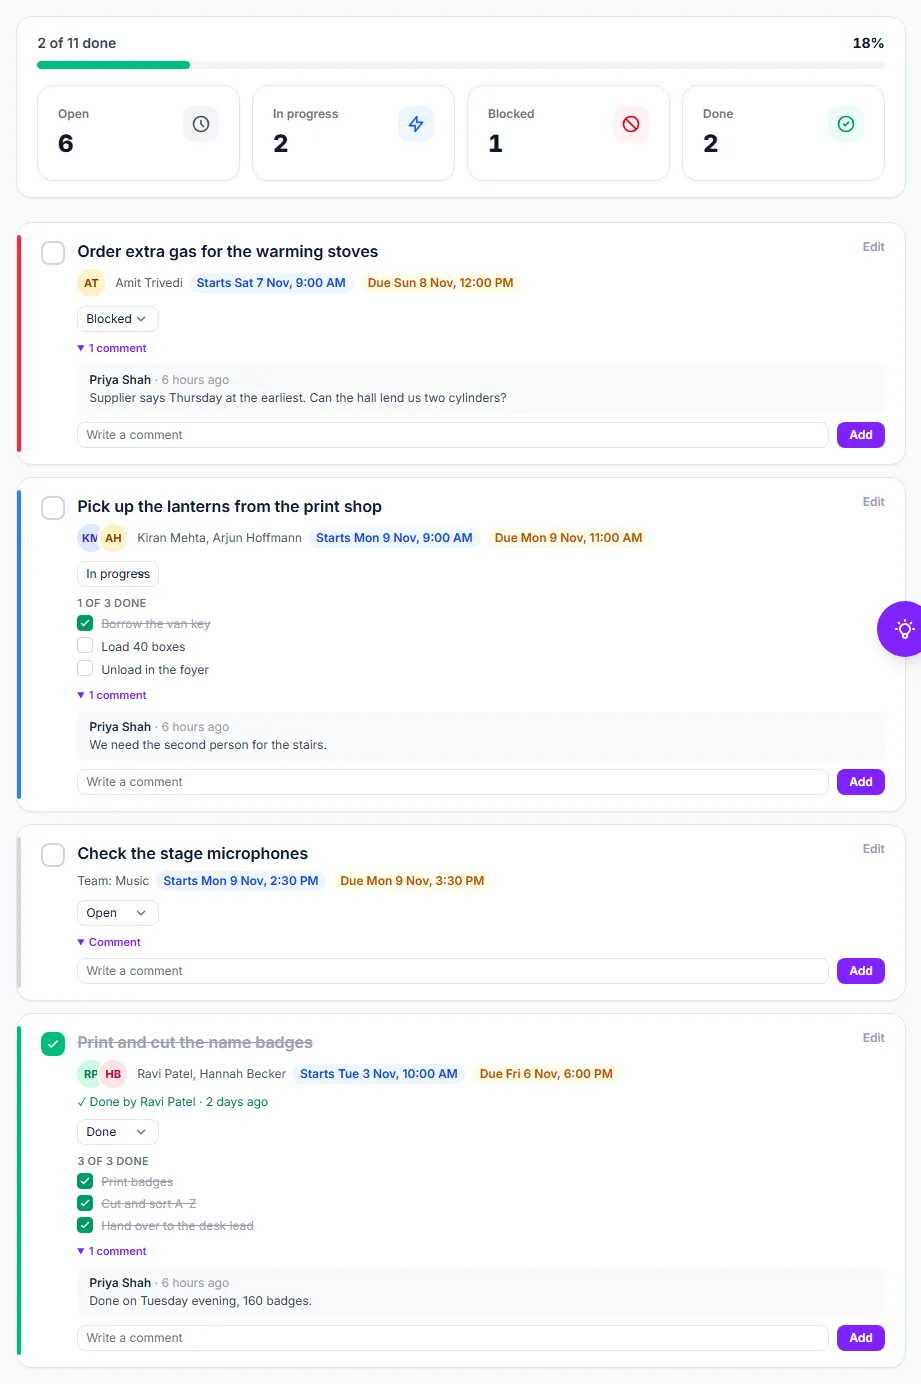Screen dimensions: 921x1384
Task: Click the 'Team: Music' label
Action: [x=113, y=881]
